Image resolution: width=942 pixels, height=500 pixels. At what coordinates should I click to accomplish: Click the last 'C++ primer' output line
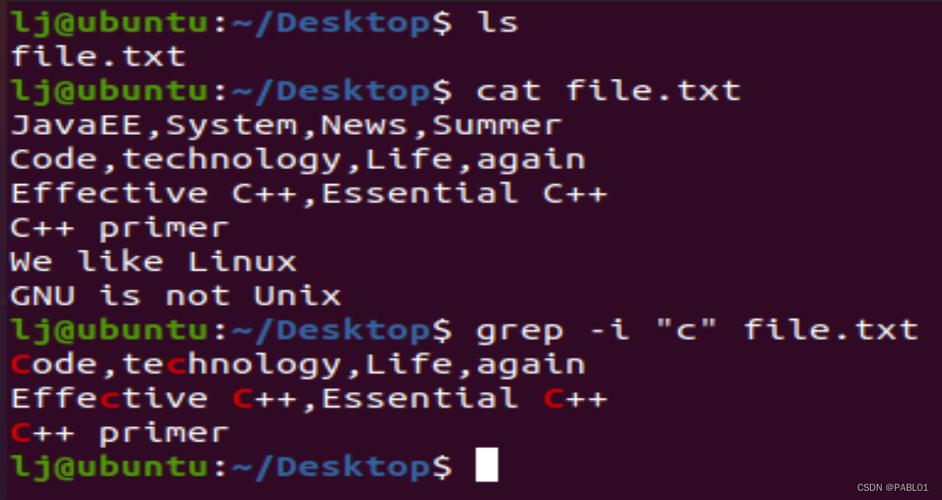120,433
